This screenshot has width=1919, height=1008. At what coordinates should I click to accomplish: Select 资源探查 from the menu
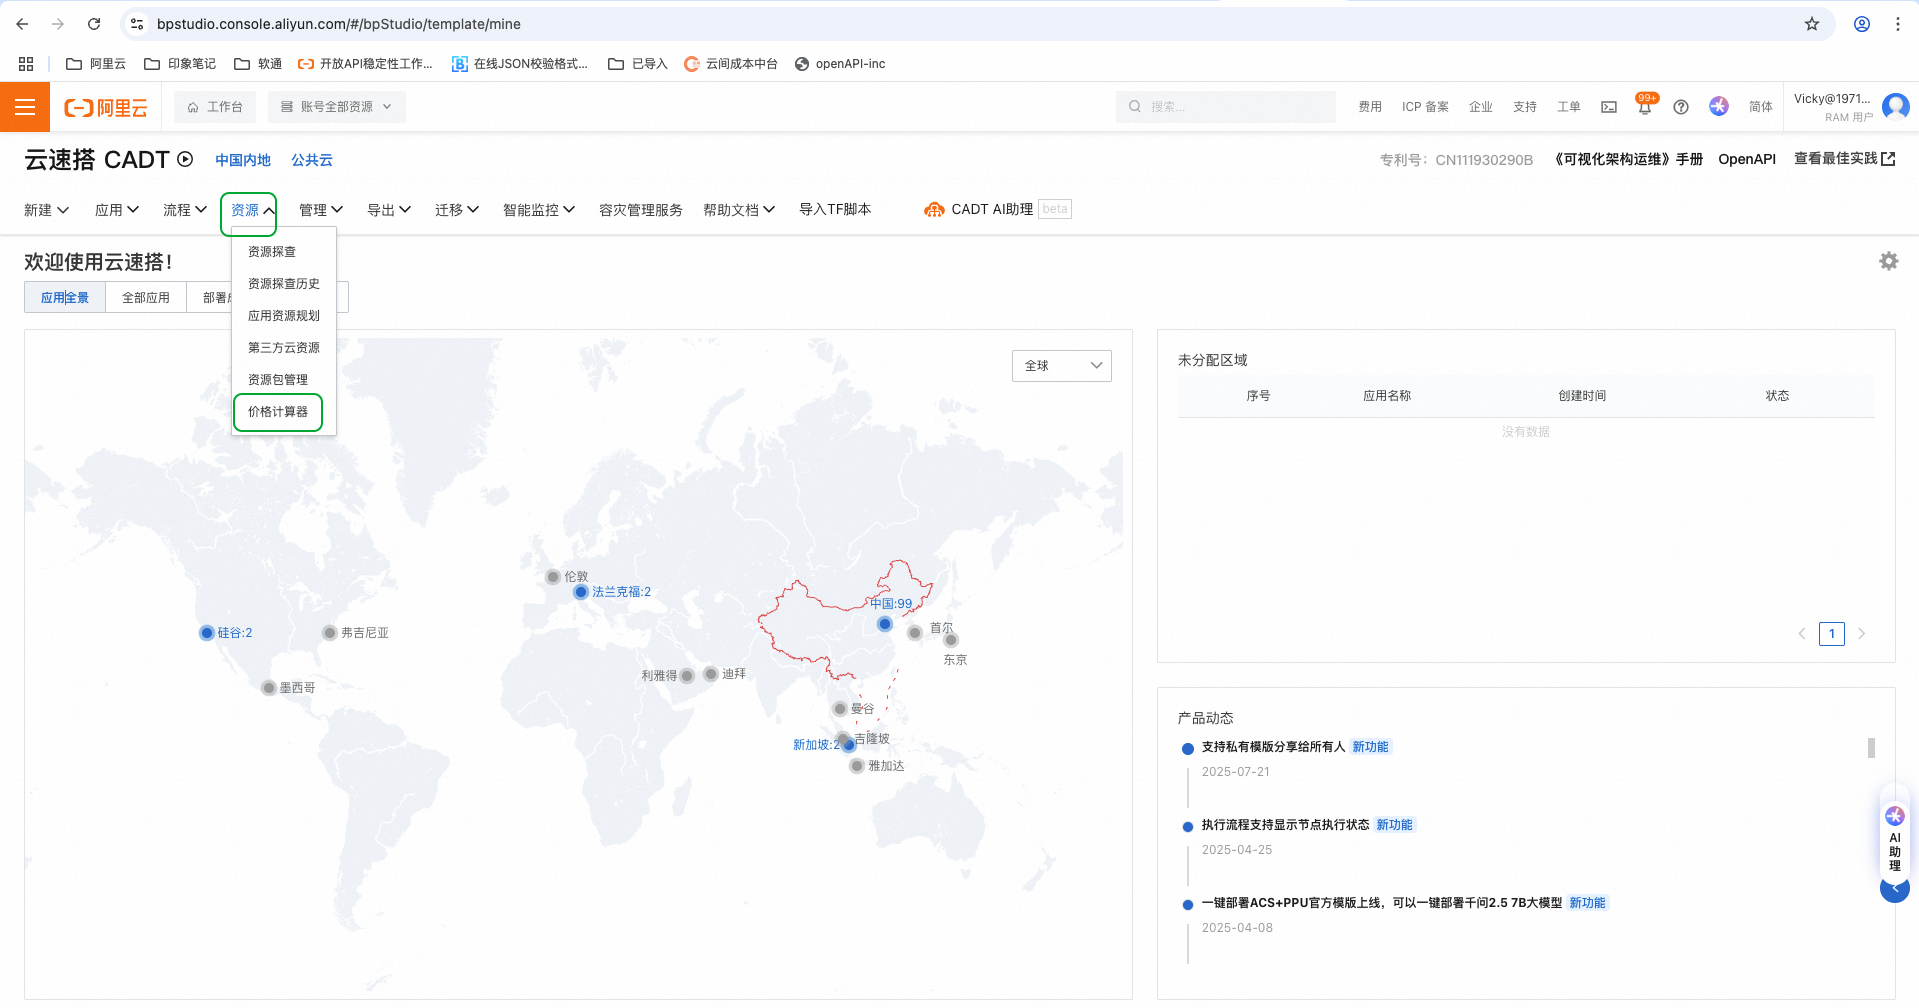pyautogui.click(x=283, y=252)
